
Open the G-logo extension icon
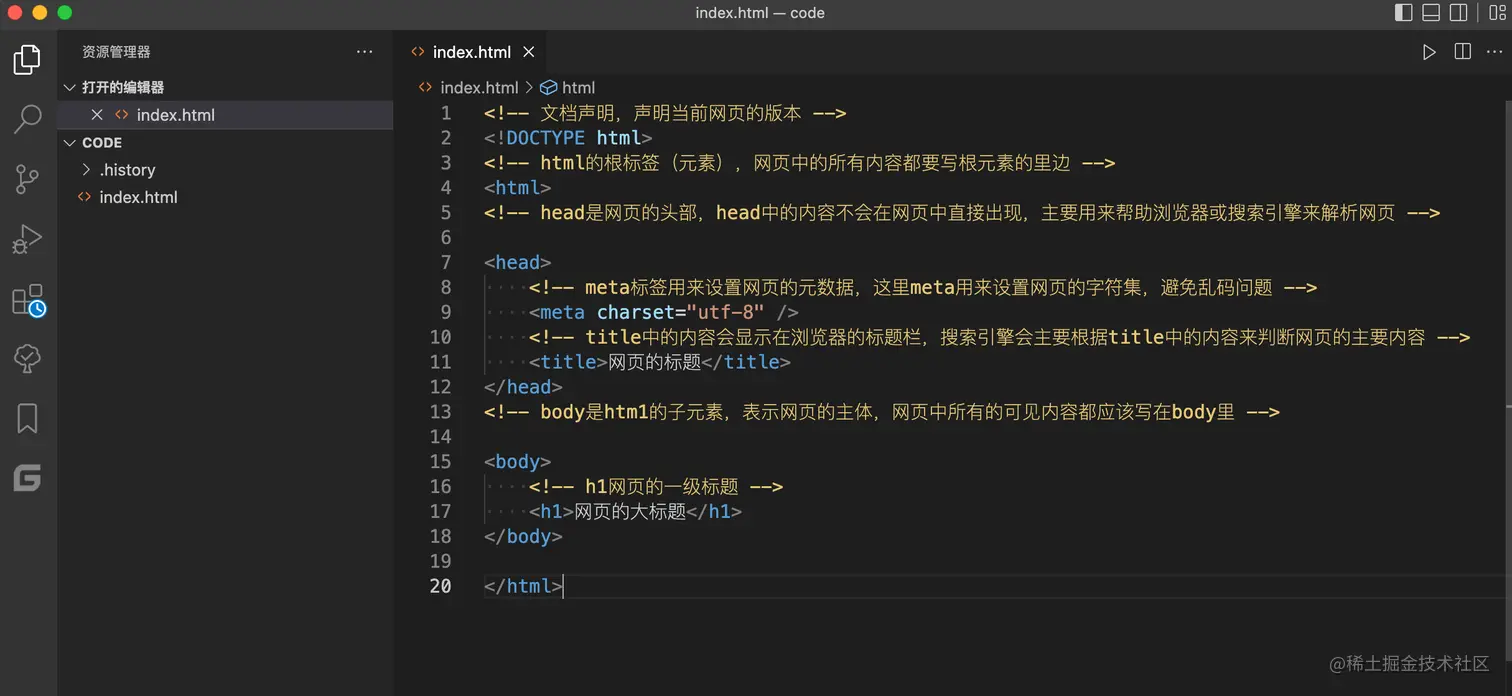[x=27, y=478]
